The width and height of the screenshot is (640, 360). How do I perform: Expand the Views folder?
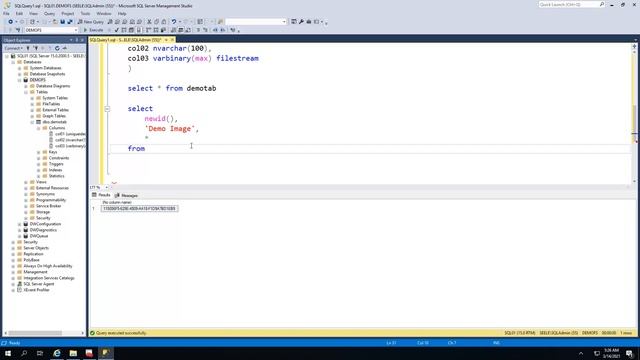(26, 182)
